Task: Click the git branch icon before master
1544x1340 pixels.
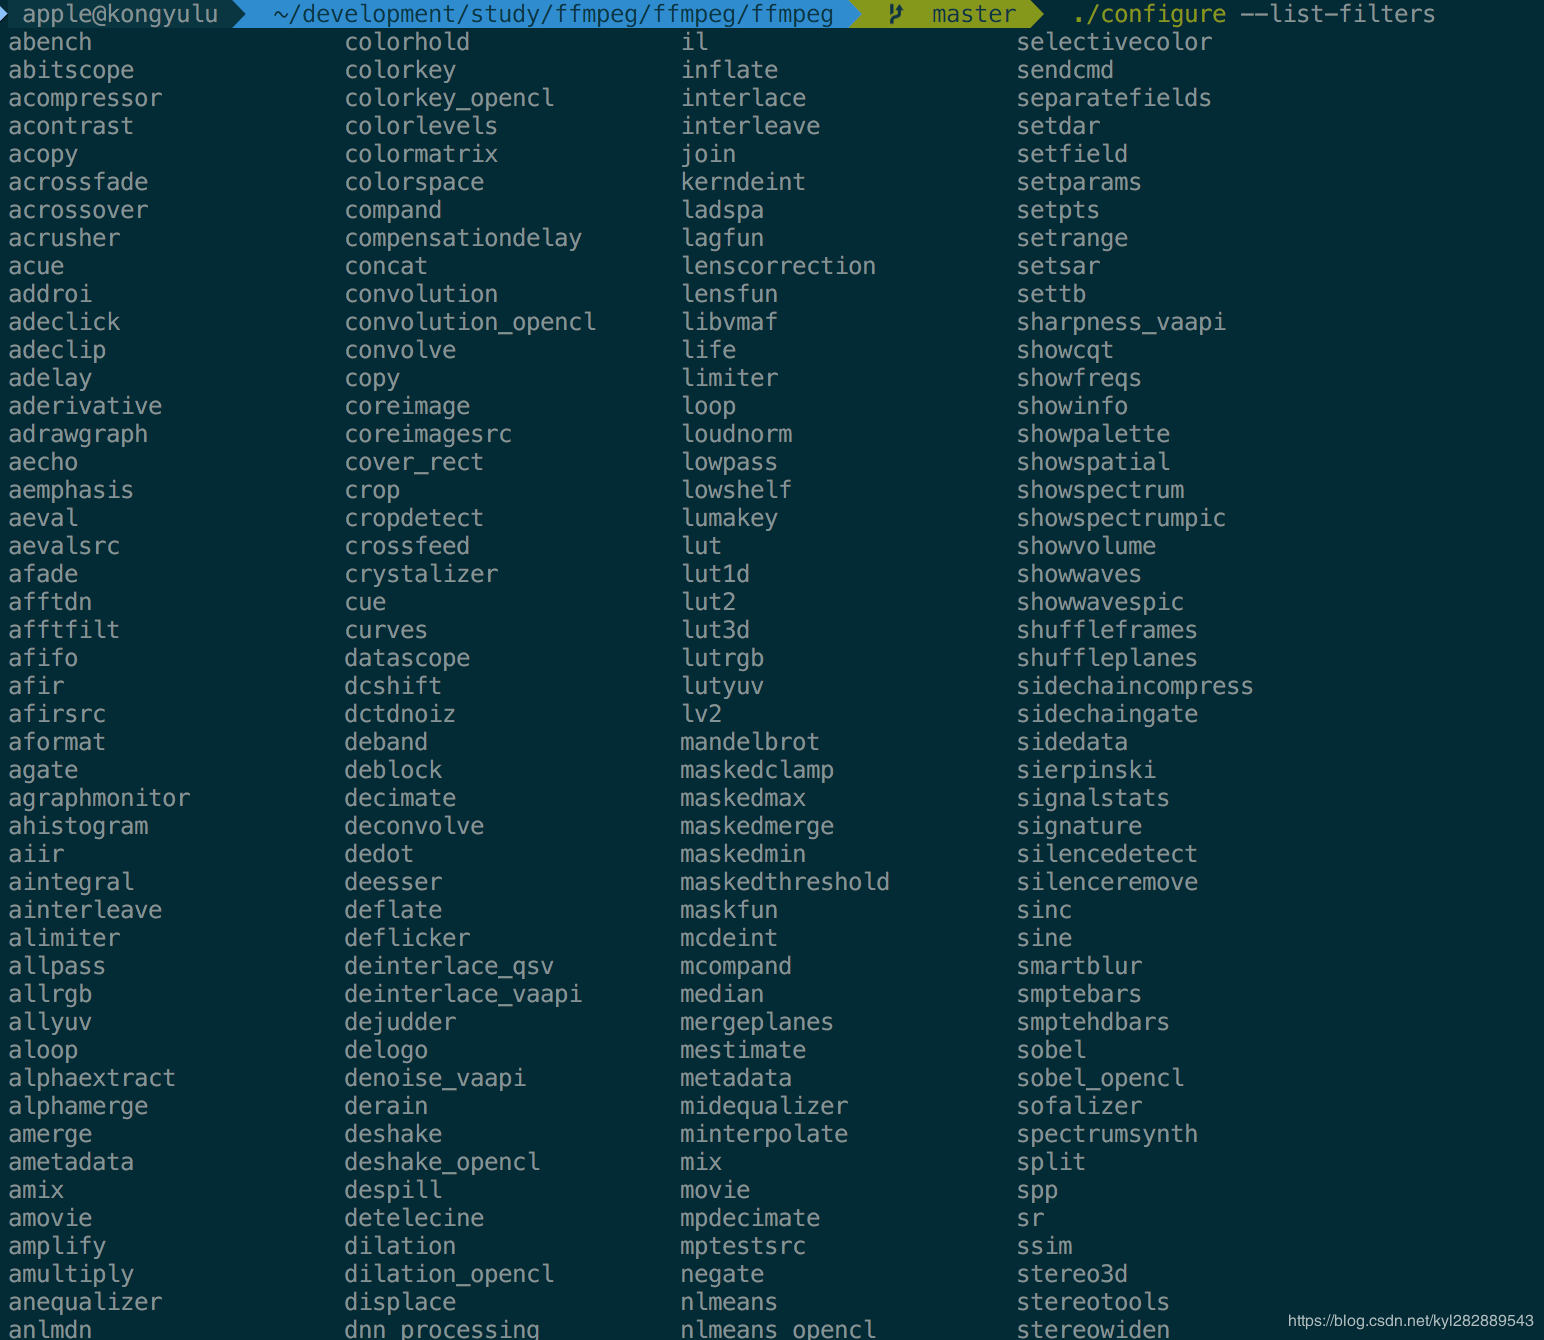Action: click(896, 14)
